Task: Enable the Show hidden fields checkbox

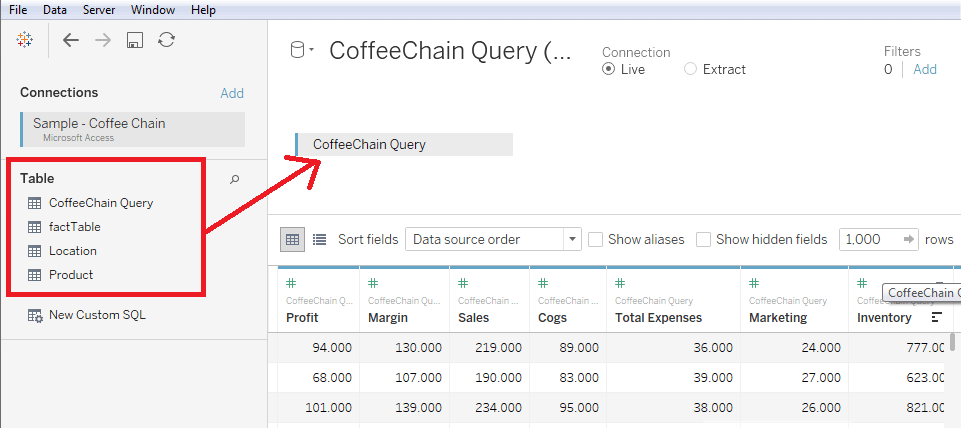Action: pos(703,239)
